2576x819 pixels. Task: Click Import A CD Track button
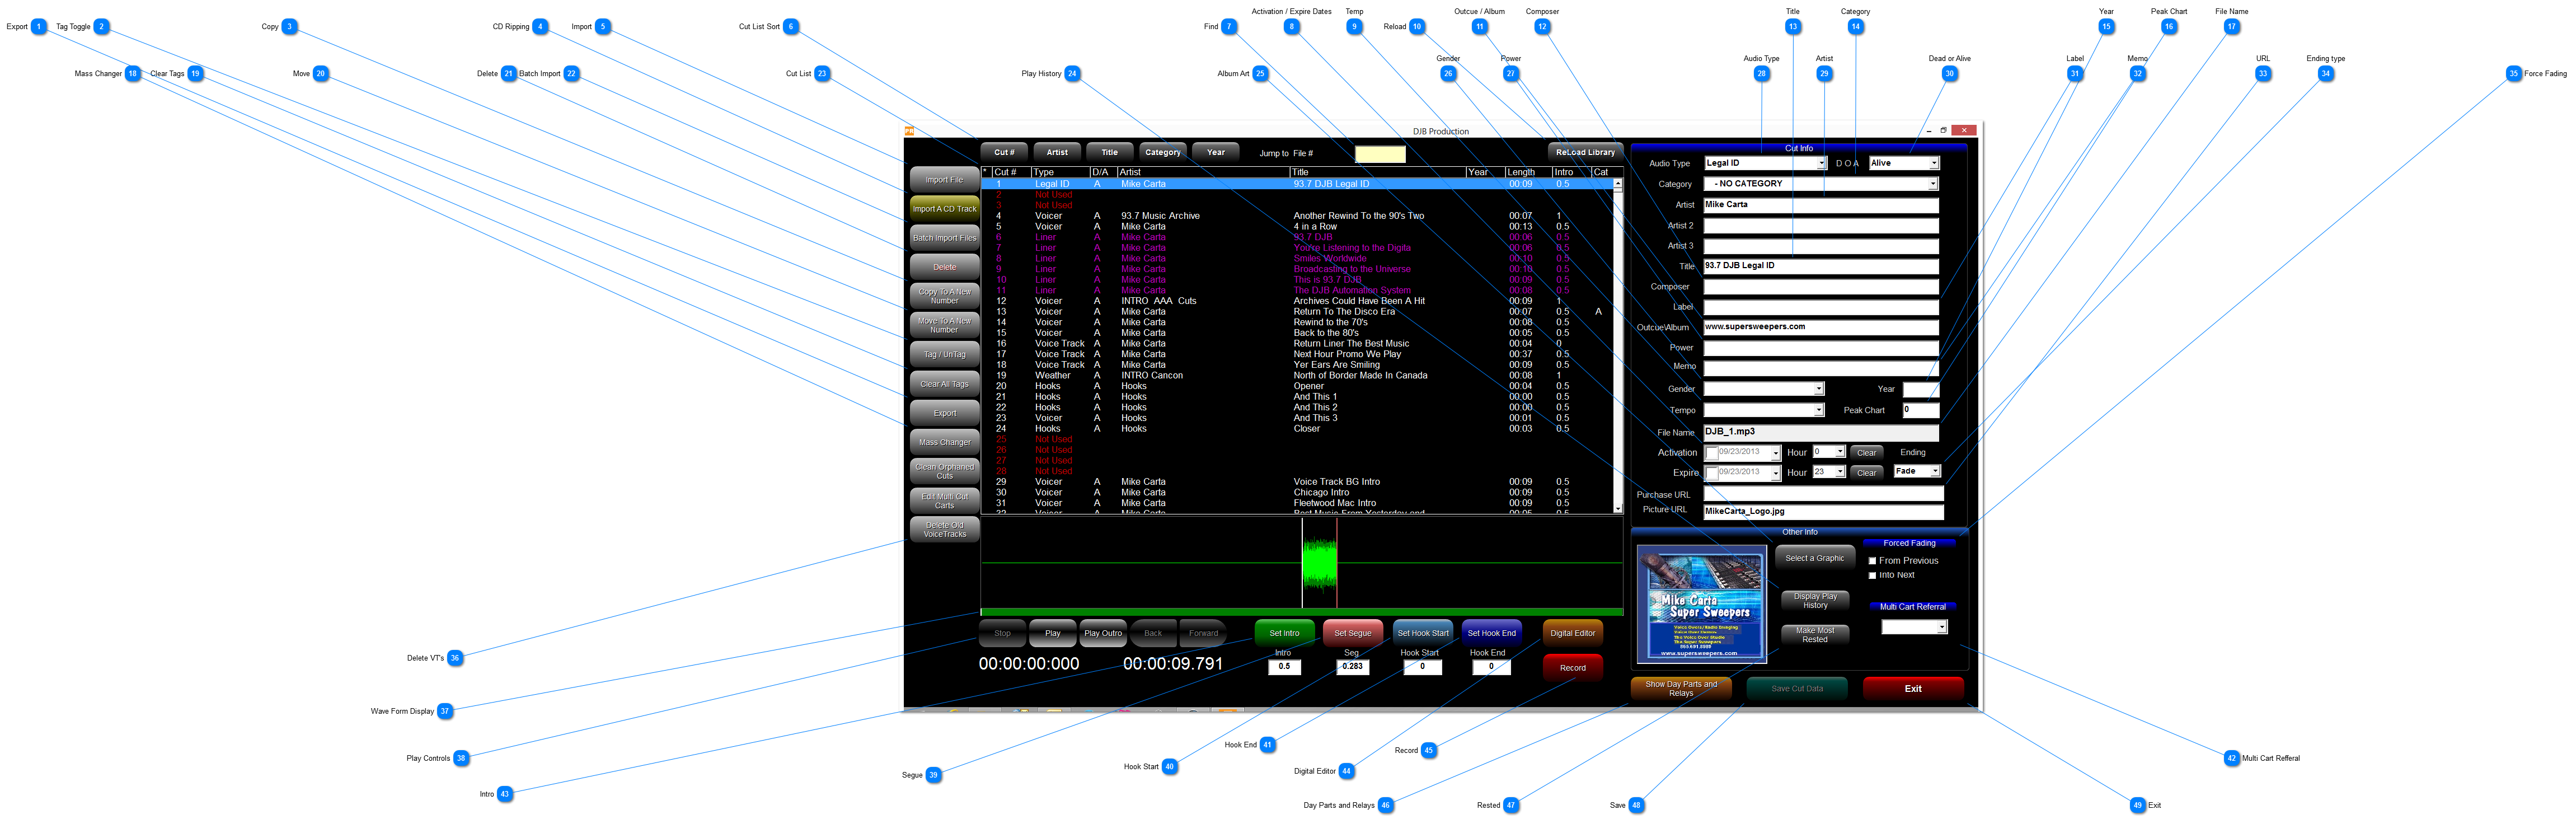[x=944, y=209]
